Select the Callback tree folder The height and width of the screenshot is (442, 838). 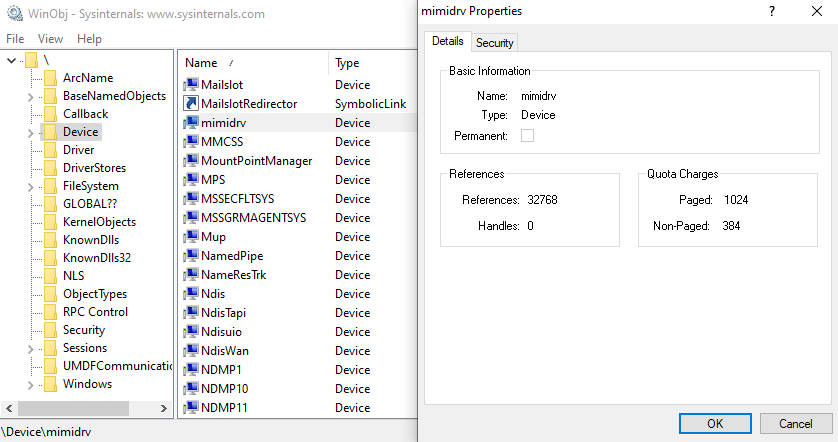(x=86, y=114)
